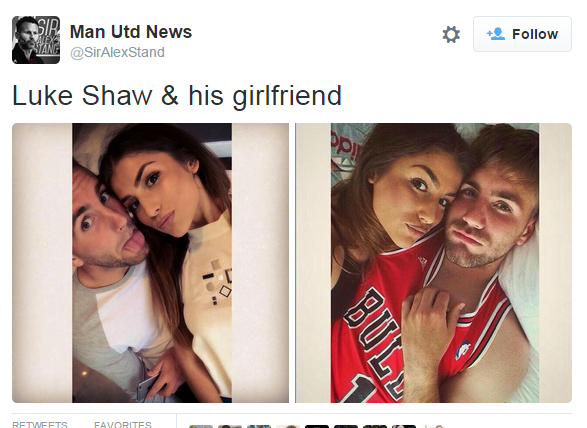Viewport: 587px width, 428px height.
Task: Open the right photo with Bulls jersey
Action: (434, 263)
